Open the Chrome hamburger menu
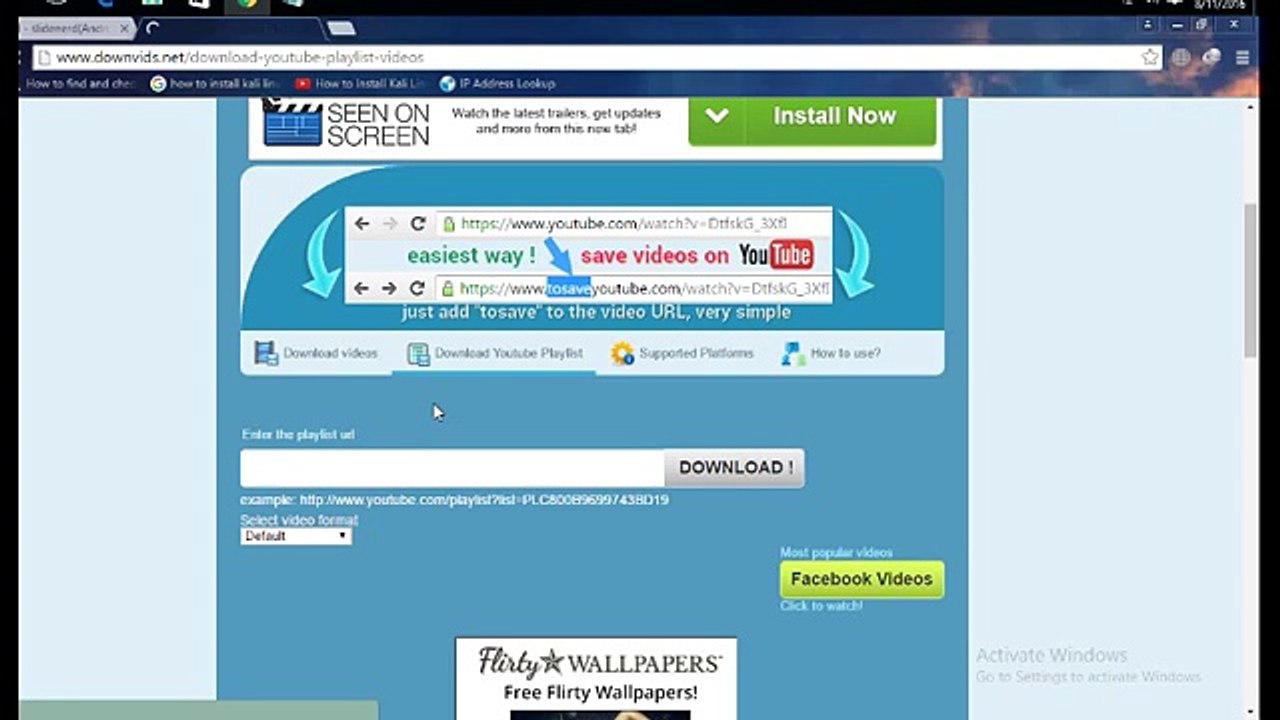This screenshot has width=1280, height=720. pos(1242,58)
